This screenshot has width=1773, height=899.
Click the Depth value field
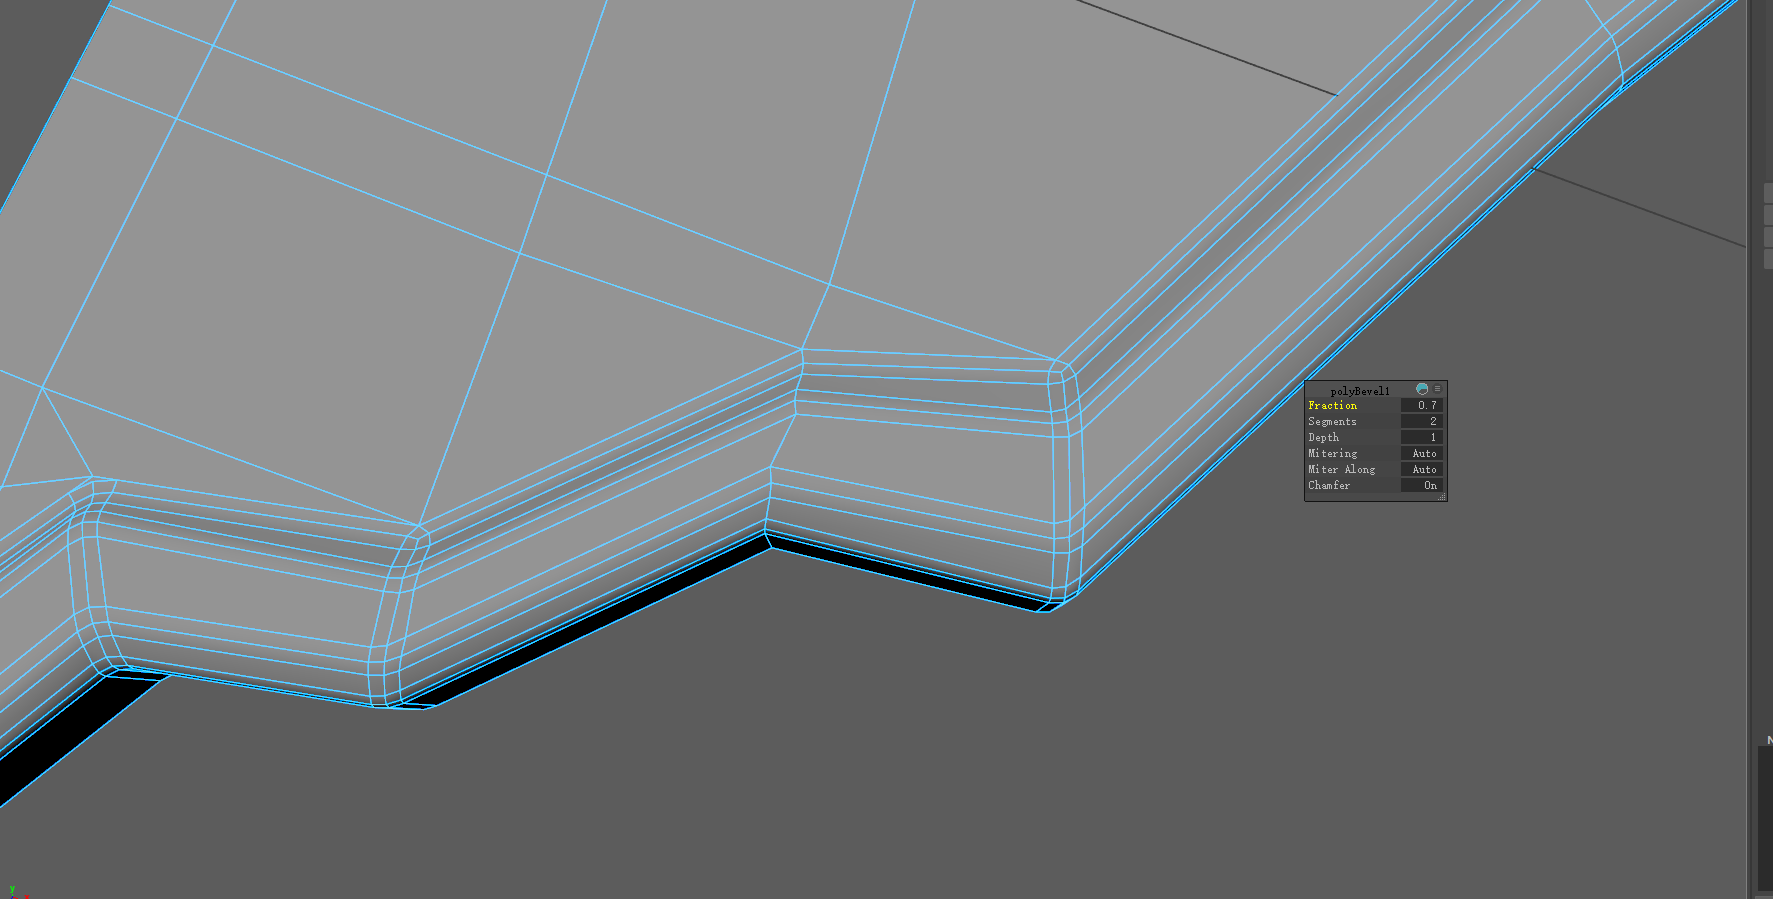(x=1422, y=437)
